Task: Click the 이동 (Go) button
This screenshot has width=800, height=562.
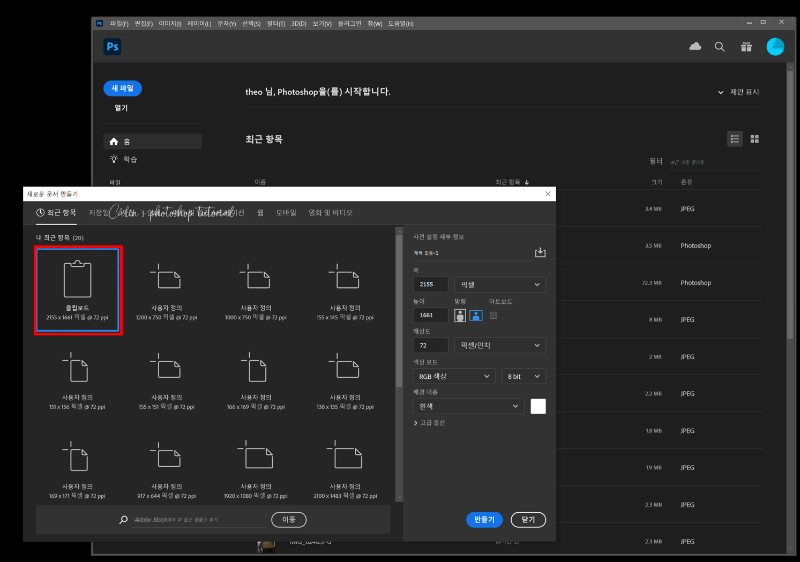Action: click(x=289, y=520)
